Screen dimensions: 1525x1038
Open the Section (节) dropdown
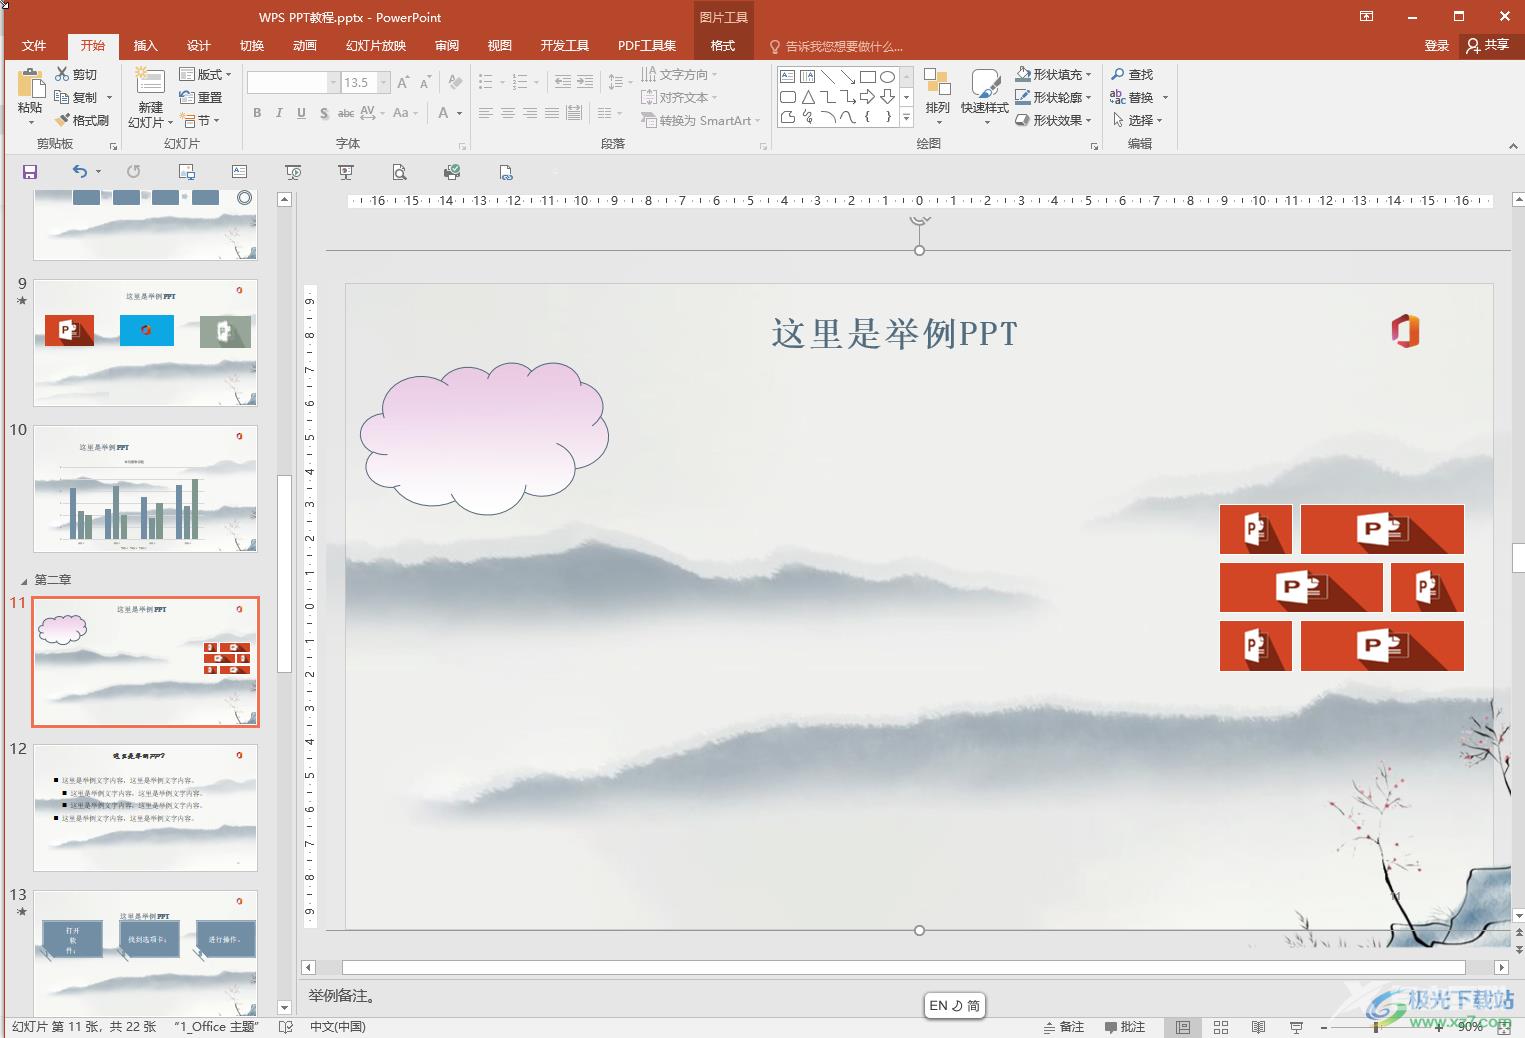tap(201, 120)
